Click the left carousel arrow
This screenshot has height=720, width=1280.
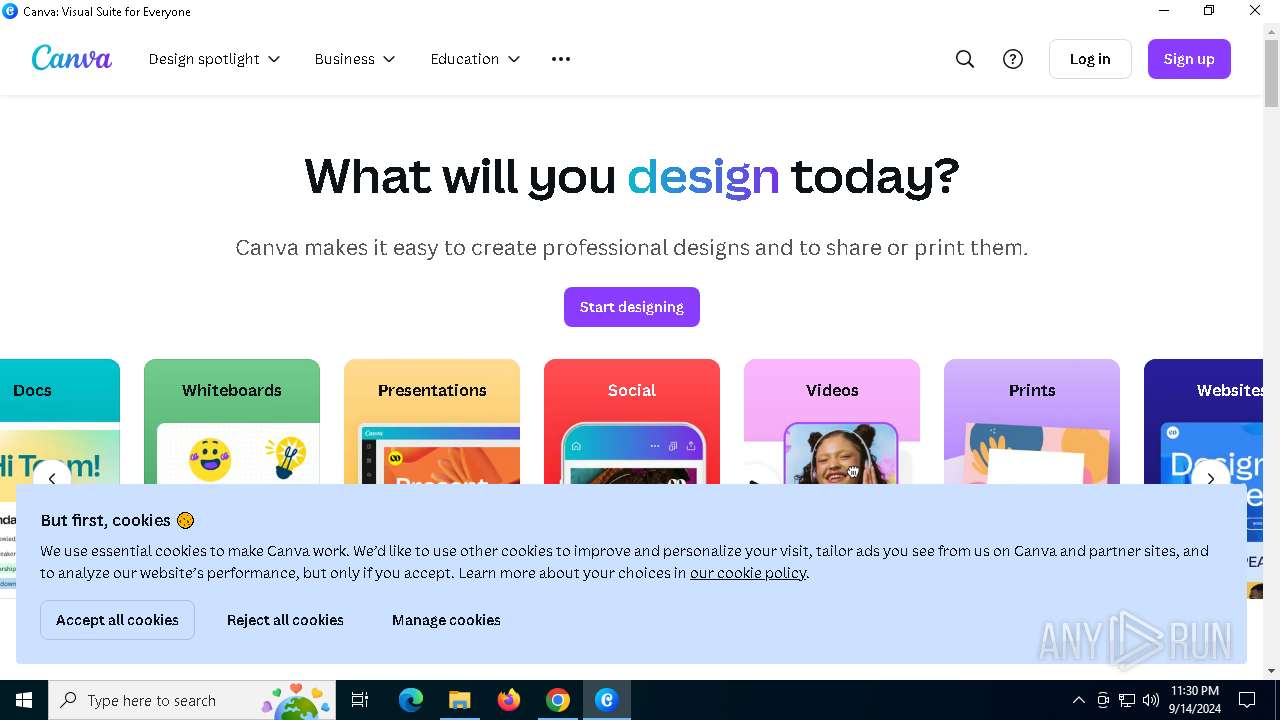tap(52, 479)
